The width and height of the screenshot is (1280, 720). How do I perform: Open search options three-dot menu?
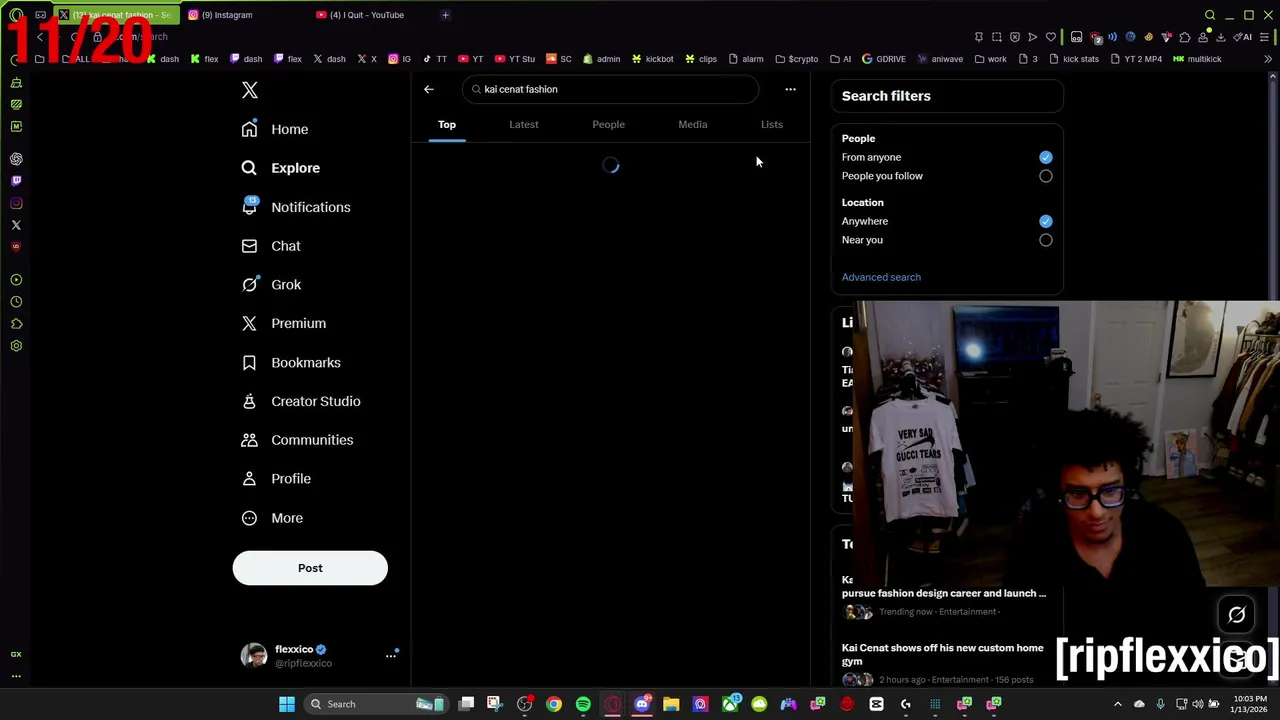point(790,89)
